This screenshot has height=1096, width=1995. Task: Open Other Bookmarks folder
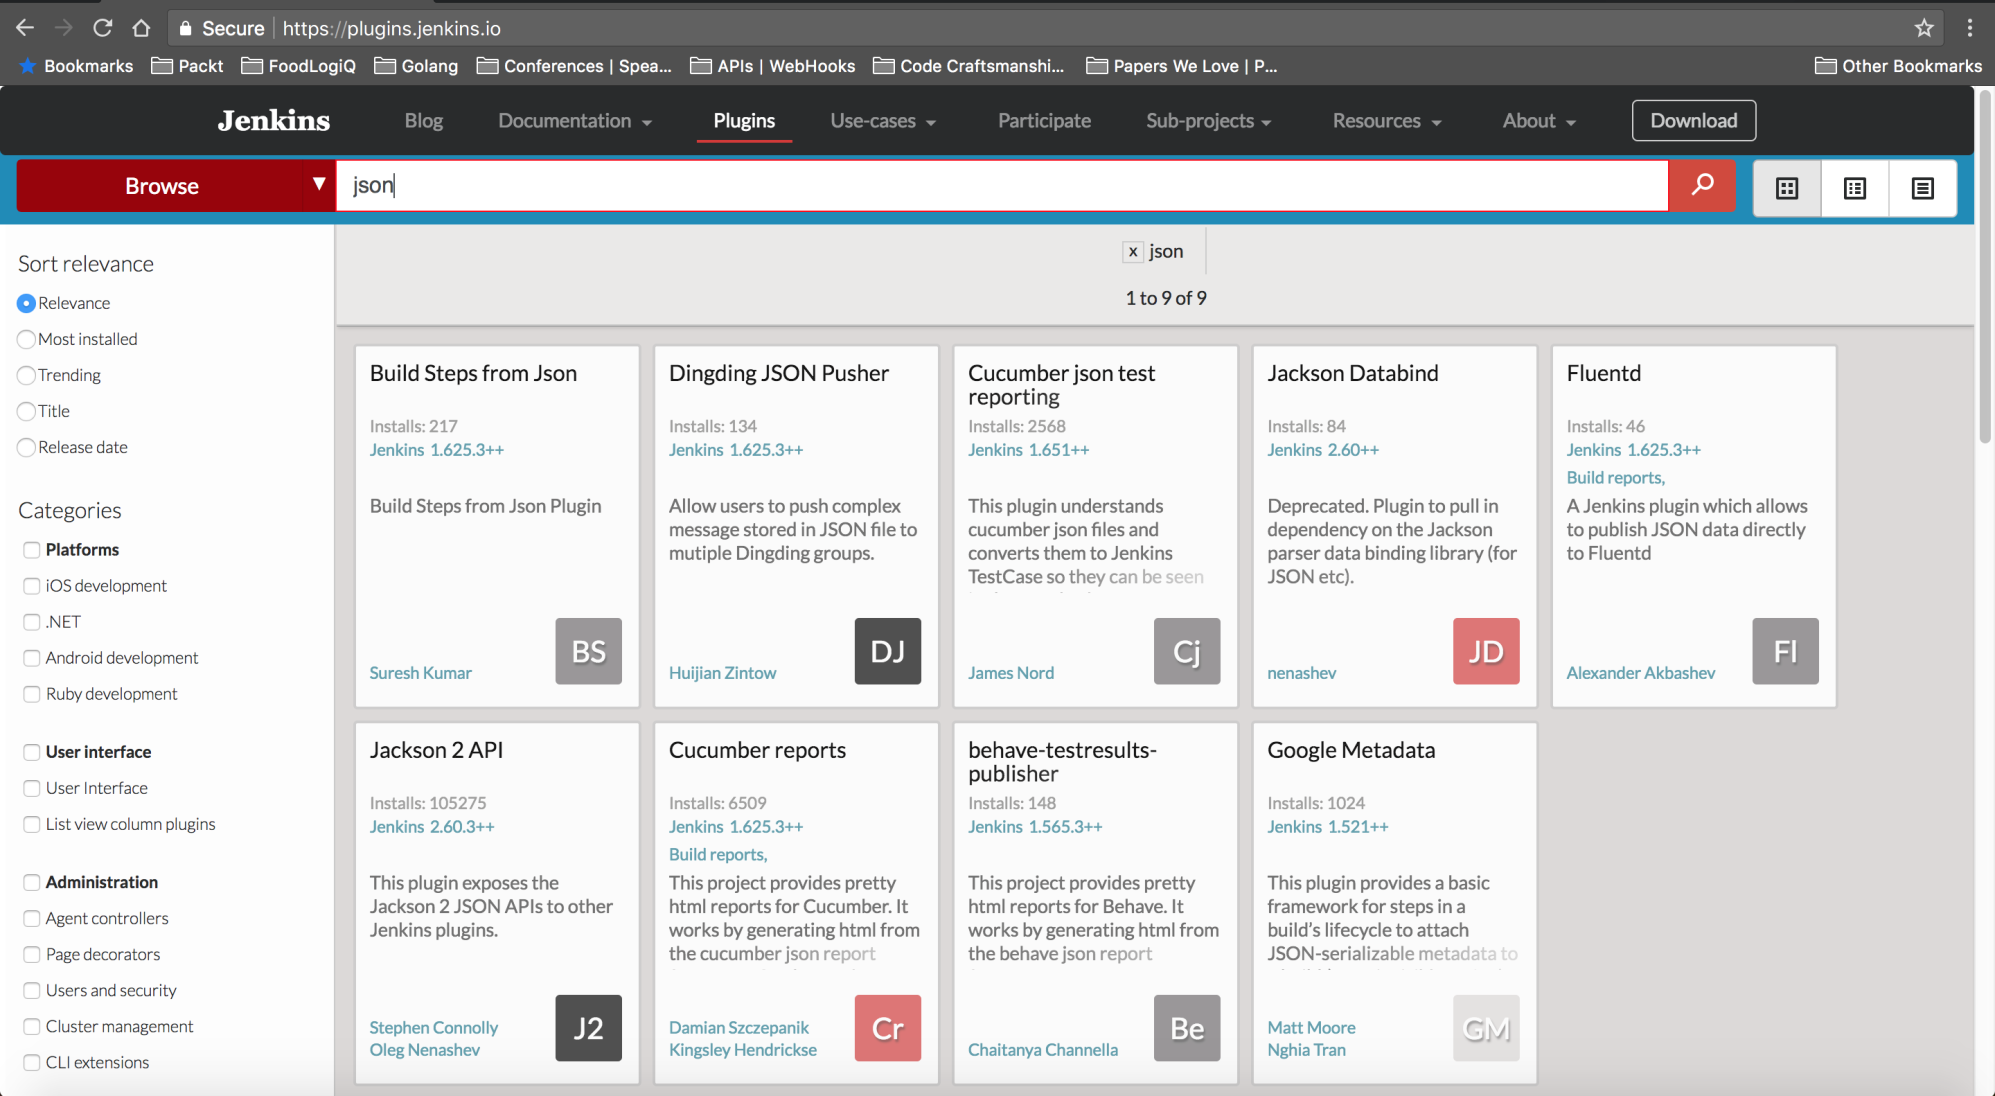point(1898,66)
